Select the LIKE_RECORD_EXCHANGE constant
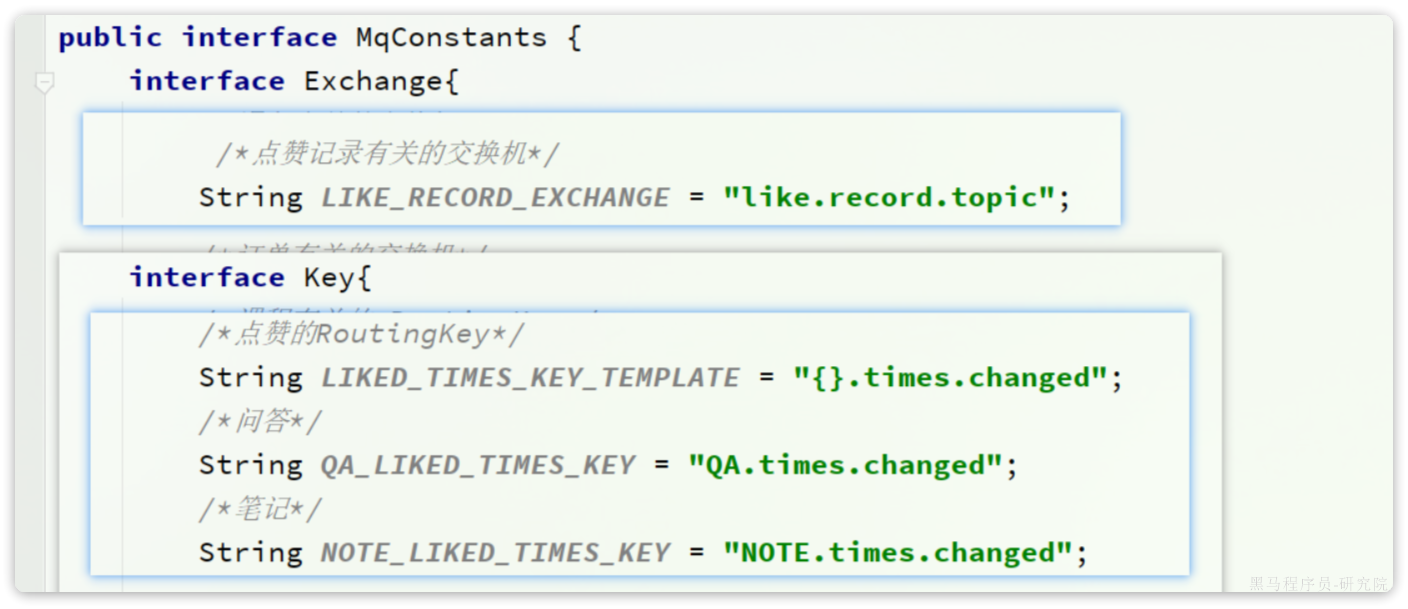The height and width of the screenshot is (609, 1408). 495,198
